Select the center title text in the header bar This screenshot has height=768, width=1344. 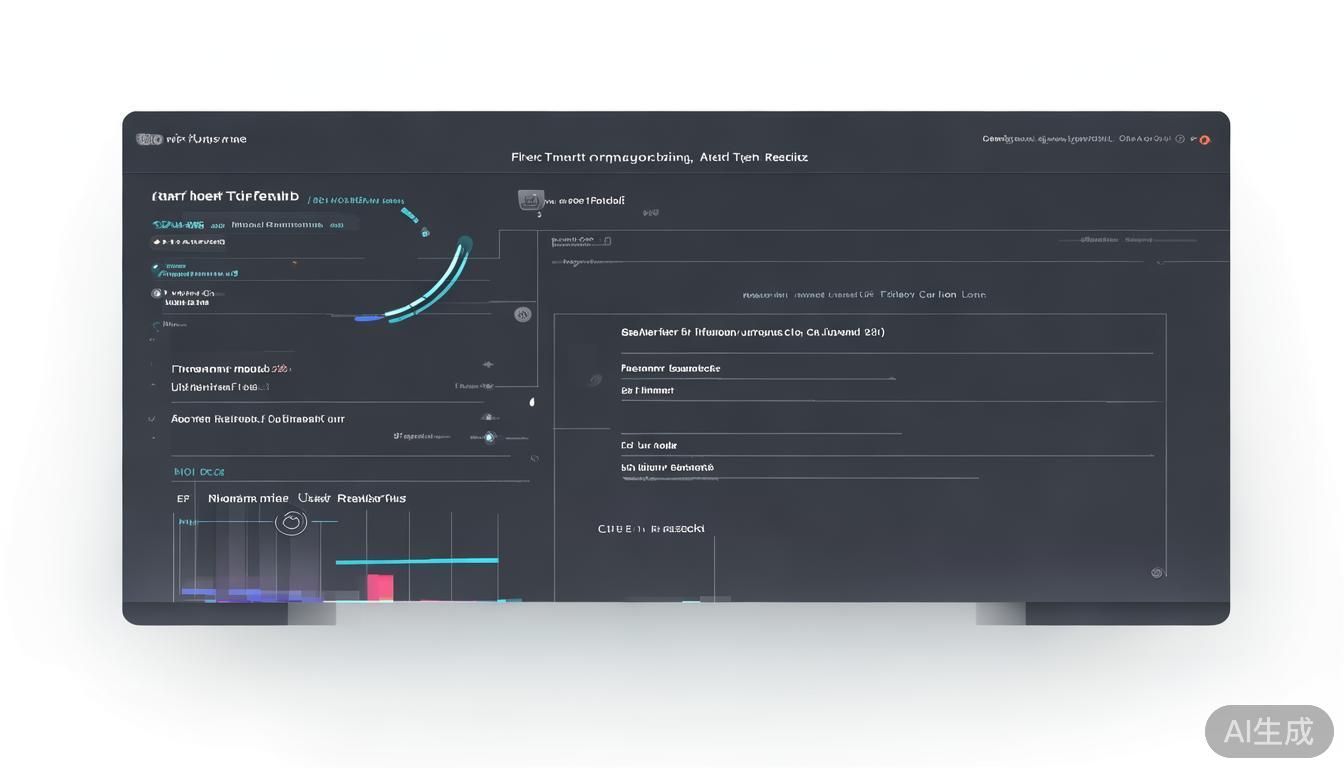659,157
